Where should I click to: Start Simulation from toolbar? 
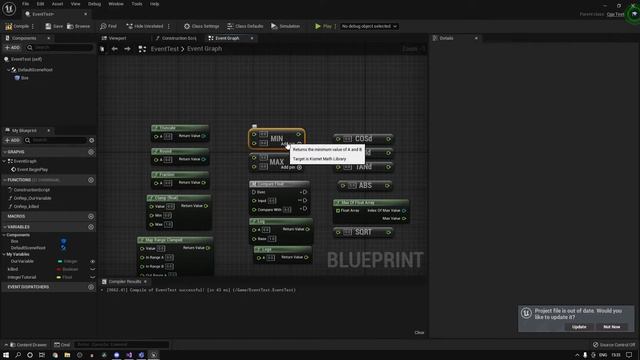[285, 26]
